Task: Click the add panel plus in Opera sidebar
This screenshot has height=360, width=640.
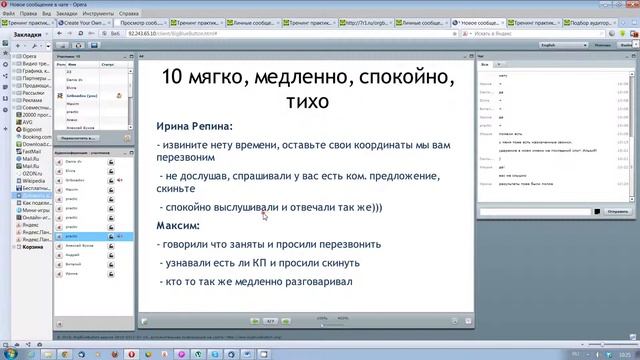Action: pos(5,129)
